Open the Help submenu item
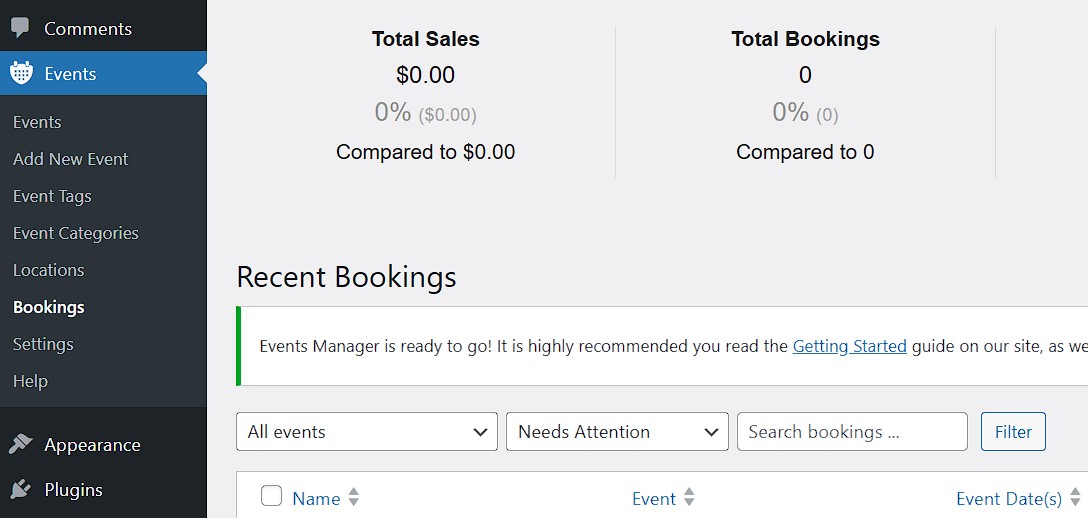This screenshot has width=1088, height=518. pos(30,381)
